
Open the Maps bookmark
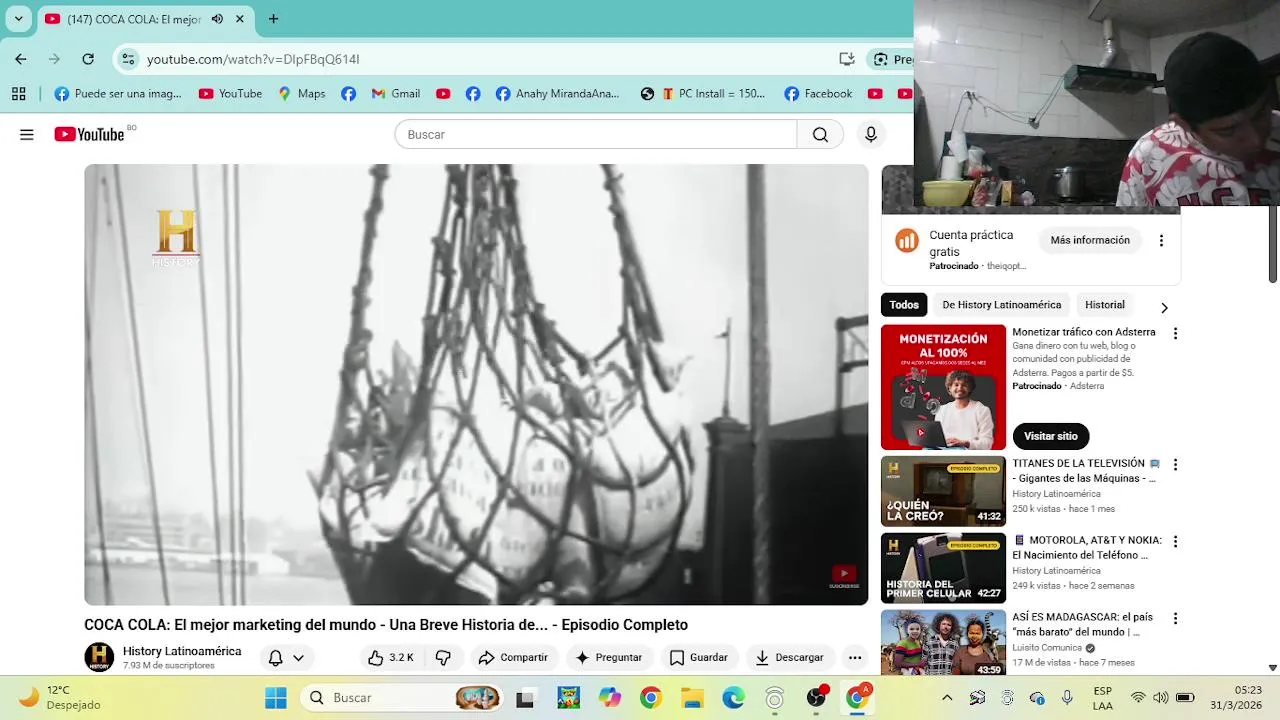click(x=302, y=94)
